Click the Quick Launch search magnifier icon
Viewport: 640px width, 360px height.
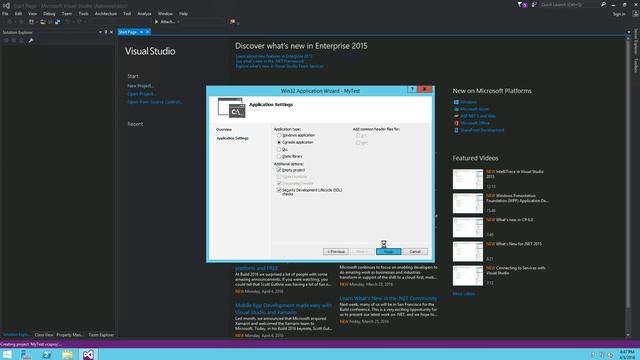click(x=603, y=4)
